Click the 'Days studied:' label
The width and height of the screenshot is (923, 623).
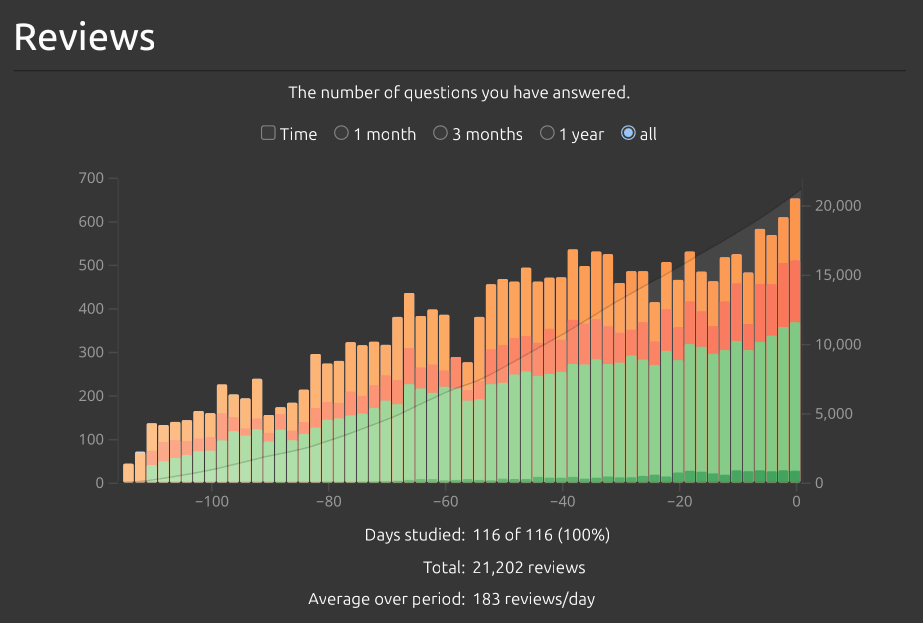415,535
